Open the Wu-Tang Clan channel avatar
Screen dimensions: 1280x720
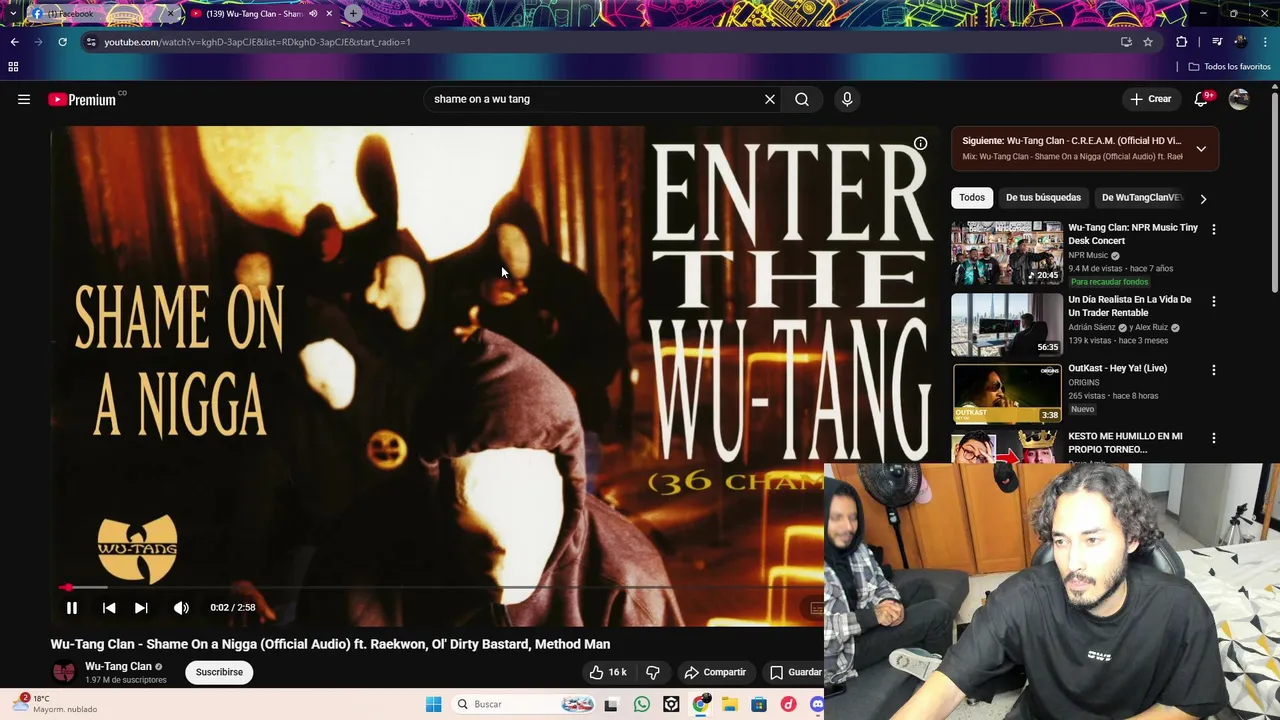coord(64,672)
